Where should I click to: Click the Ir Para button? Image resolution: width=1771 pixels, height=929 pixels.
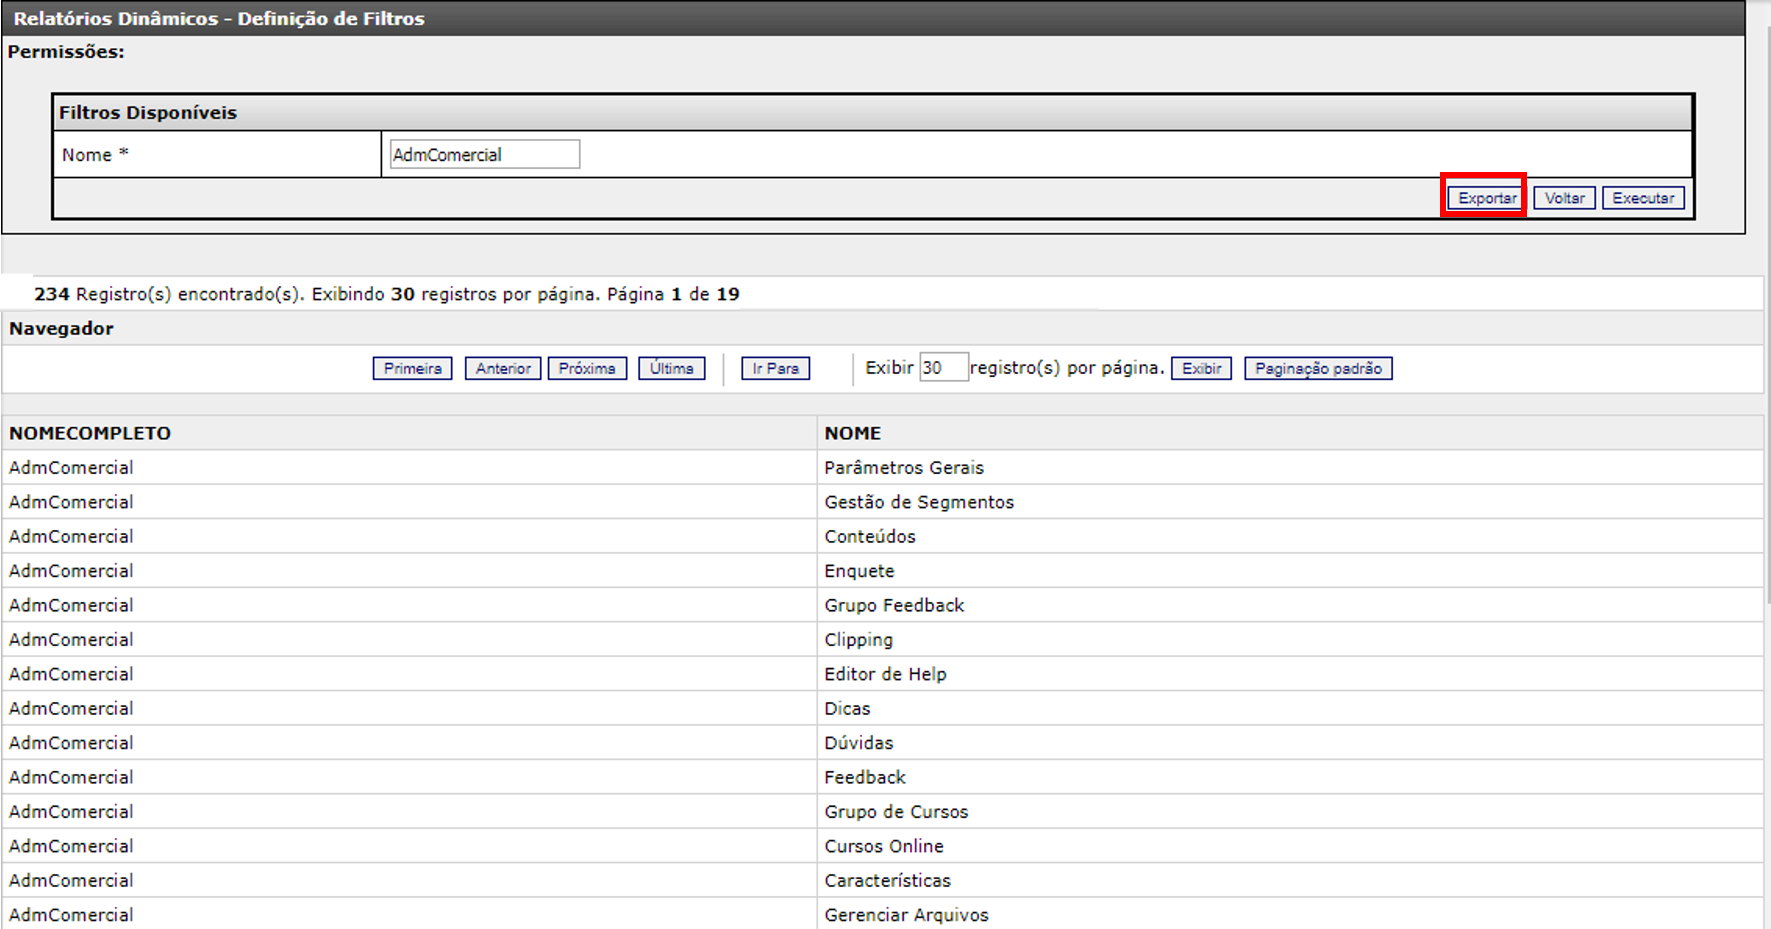tap(775, 368)
